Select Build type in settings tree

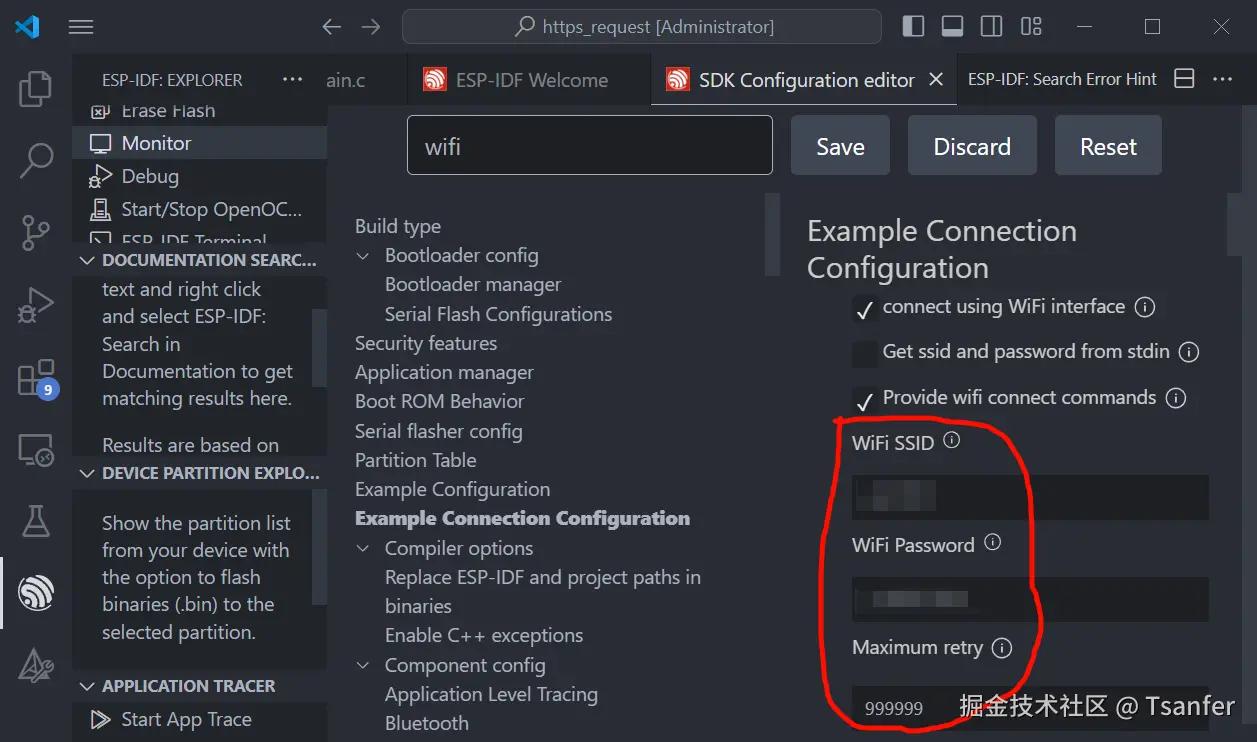pyautogui.click(x=398, y=226)
